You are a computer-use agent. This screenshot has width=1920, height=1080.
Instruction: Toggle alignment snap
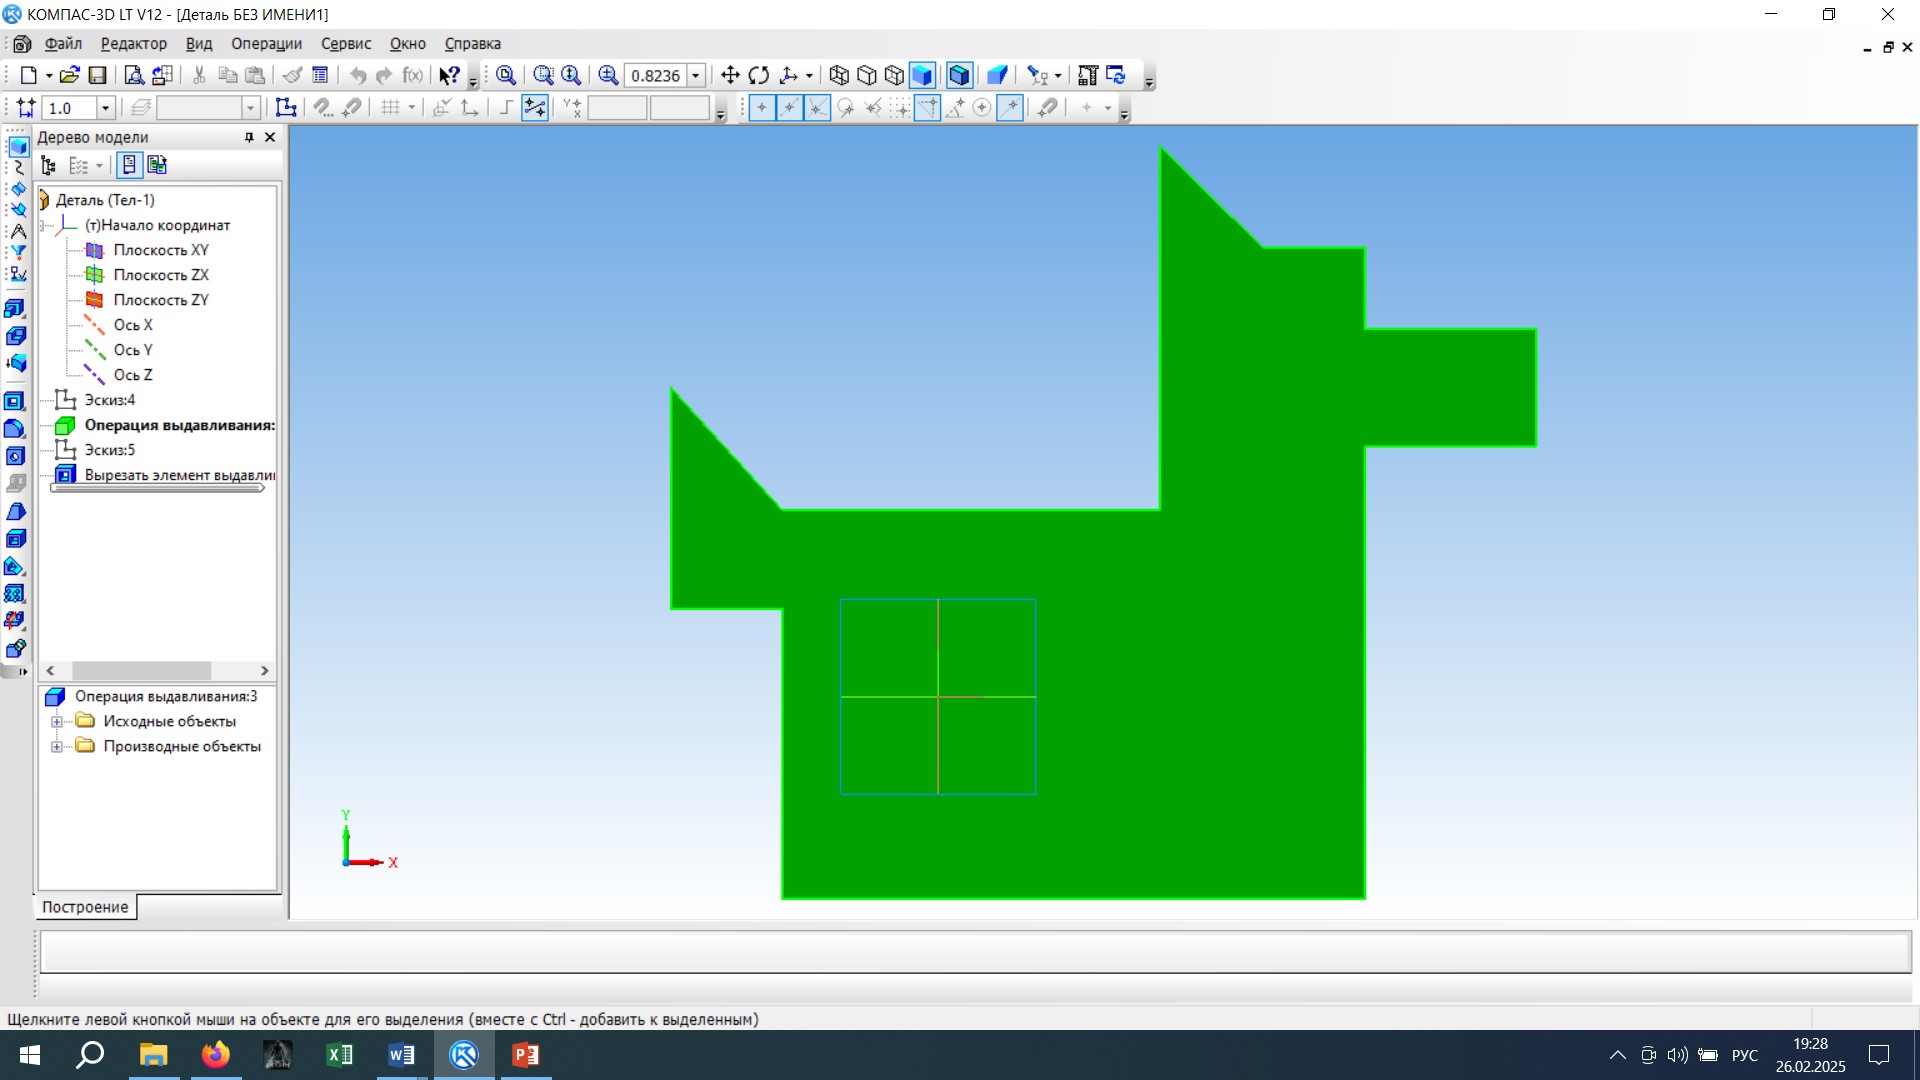928,108
